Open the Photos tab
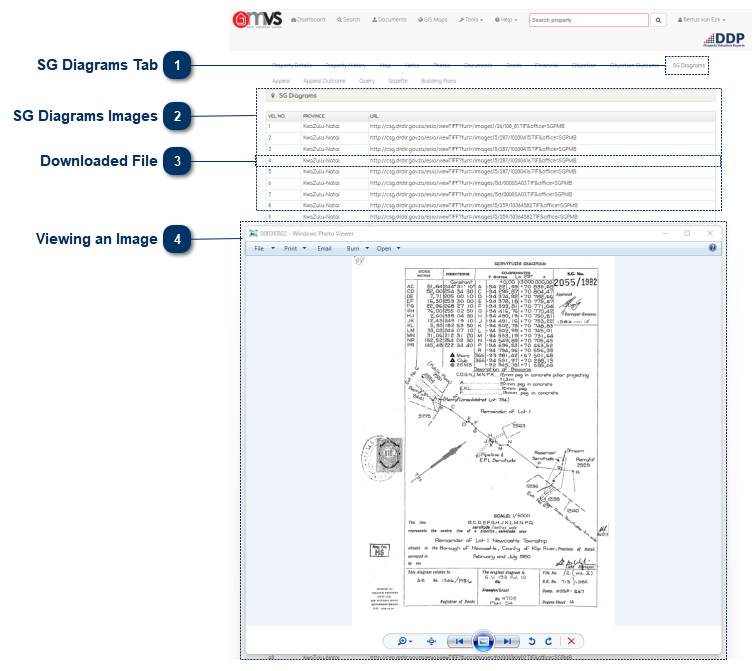The height and width of the screenshot is (671, 755). click(x=442, y=65)
